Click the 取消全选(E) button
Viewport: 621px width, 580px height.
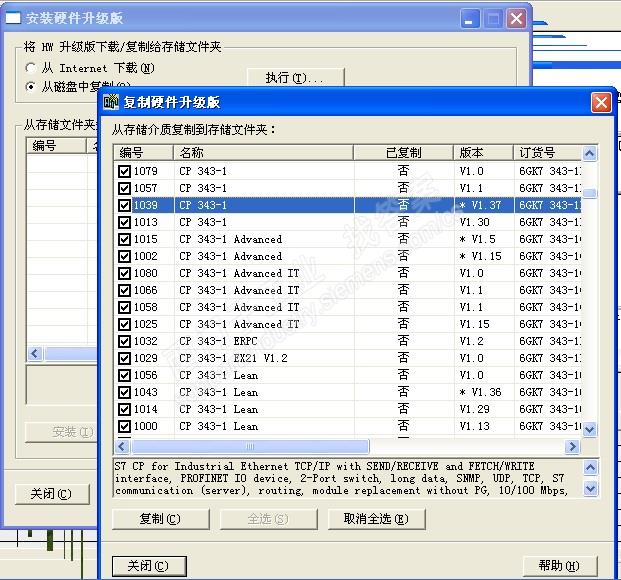pyautogui.click(x=376, y=519)
